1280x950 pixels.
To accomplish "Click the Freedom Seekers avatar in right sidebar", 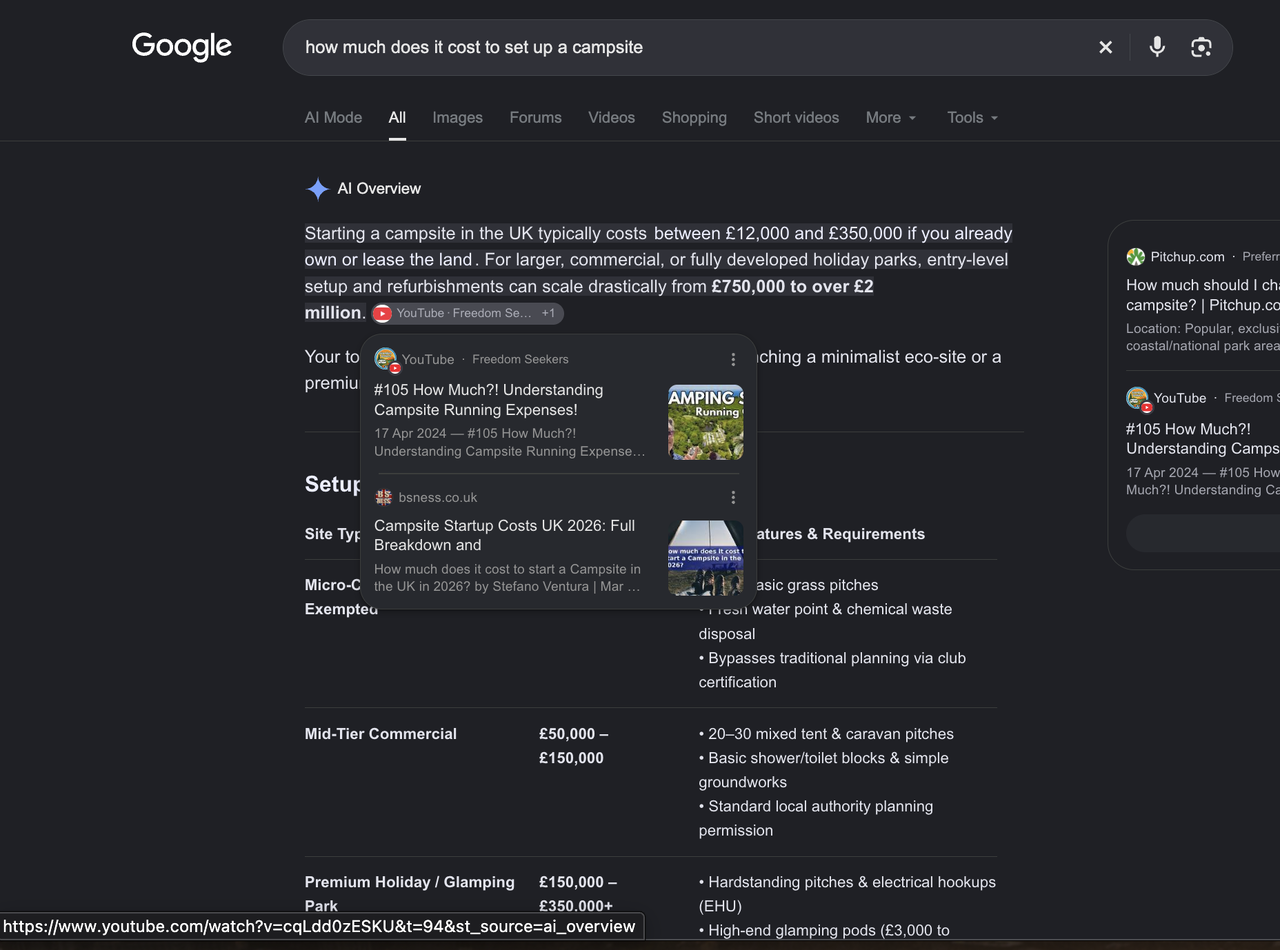I will click(x=1138, y=398).
